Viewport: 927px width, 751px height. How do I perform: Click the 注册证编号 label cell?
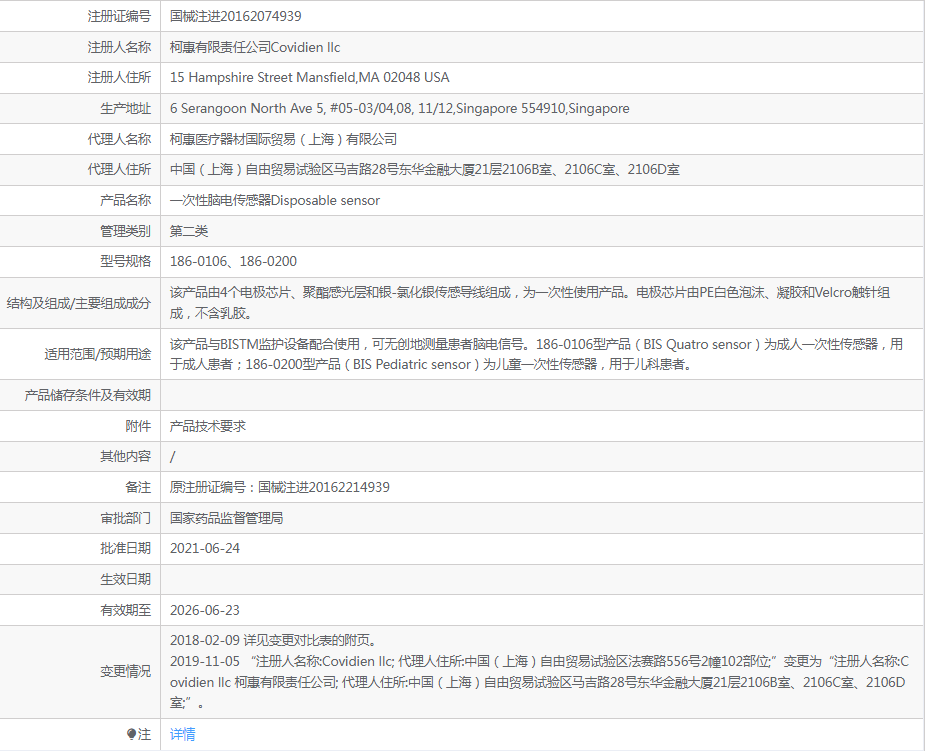point(119,16)
